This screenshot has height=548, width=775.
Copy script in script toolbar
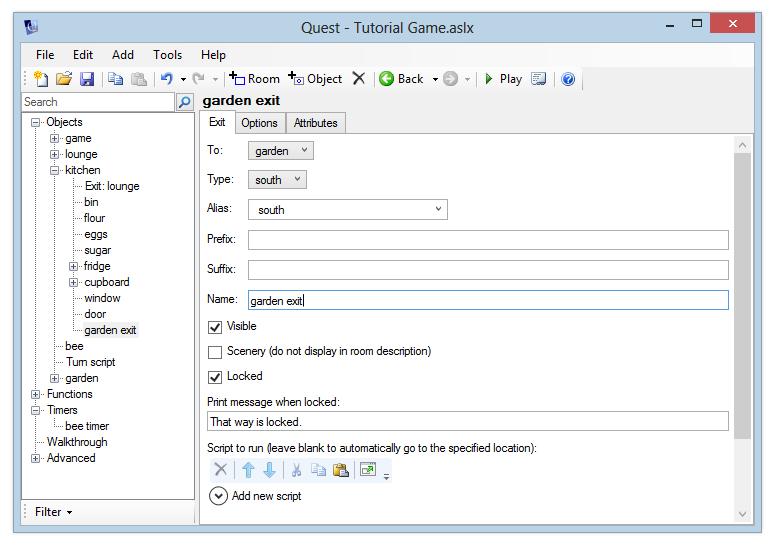coord(318,469)
